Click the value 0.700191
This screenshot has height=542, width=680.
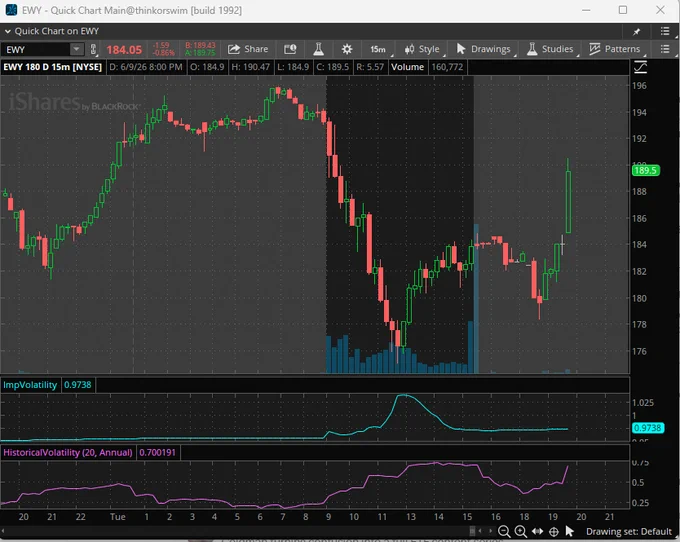click(x=157, y=453)
